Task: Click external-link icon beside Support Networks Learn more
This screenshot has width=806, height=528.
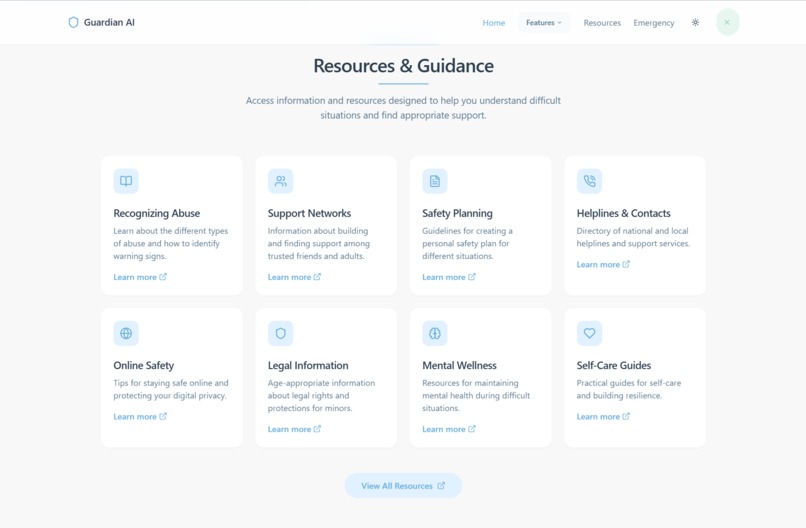Action: [317, 277]
